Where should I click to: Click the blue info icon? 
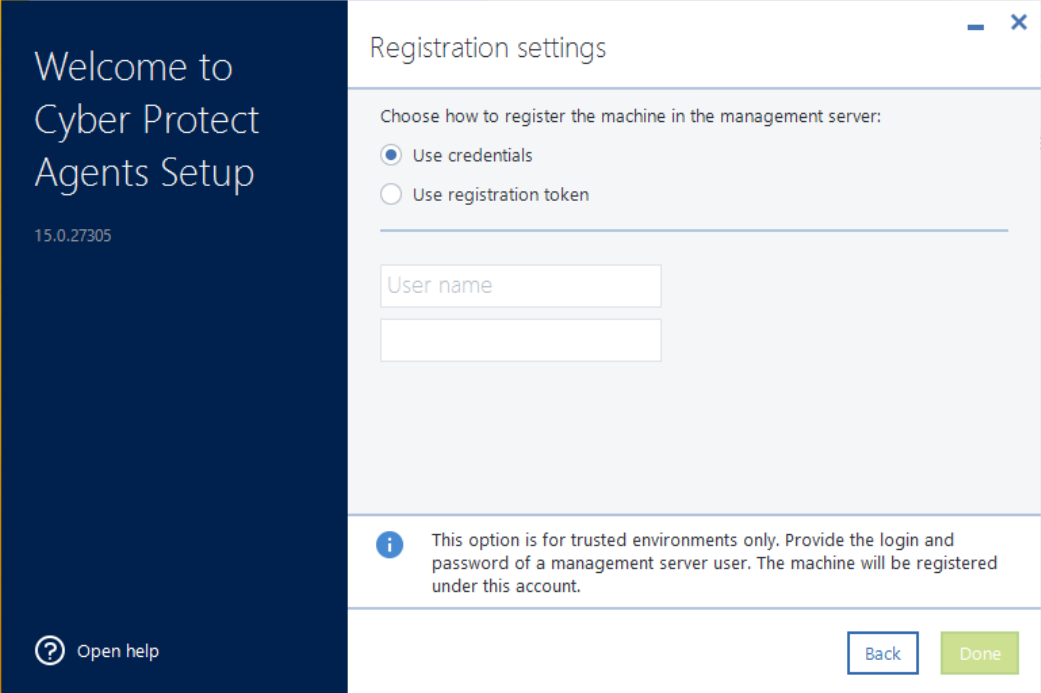390,545
